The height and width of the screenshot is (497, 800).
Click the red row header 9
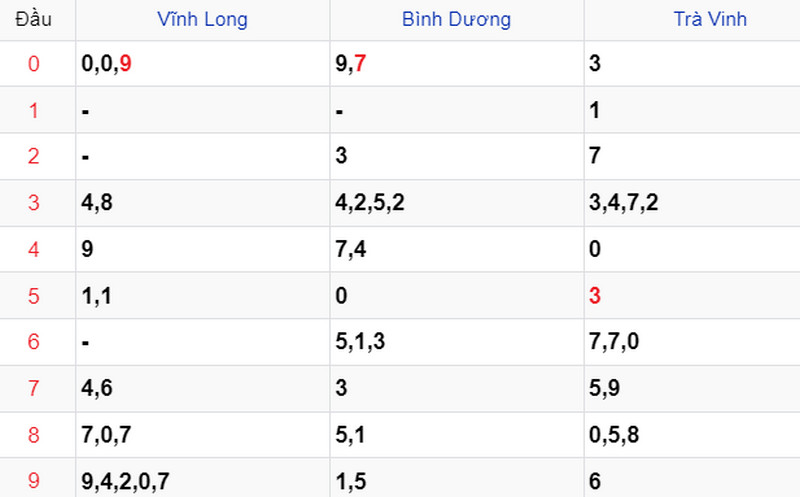[34, 481]
